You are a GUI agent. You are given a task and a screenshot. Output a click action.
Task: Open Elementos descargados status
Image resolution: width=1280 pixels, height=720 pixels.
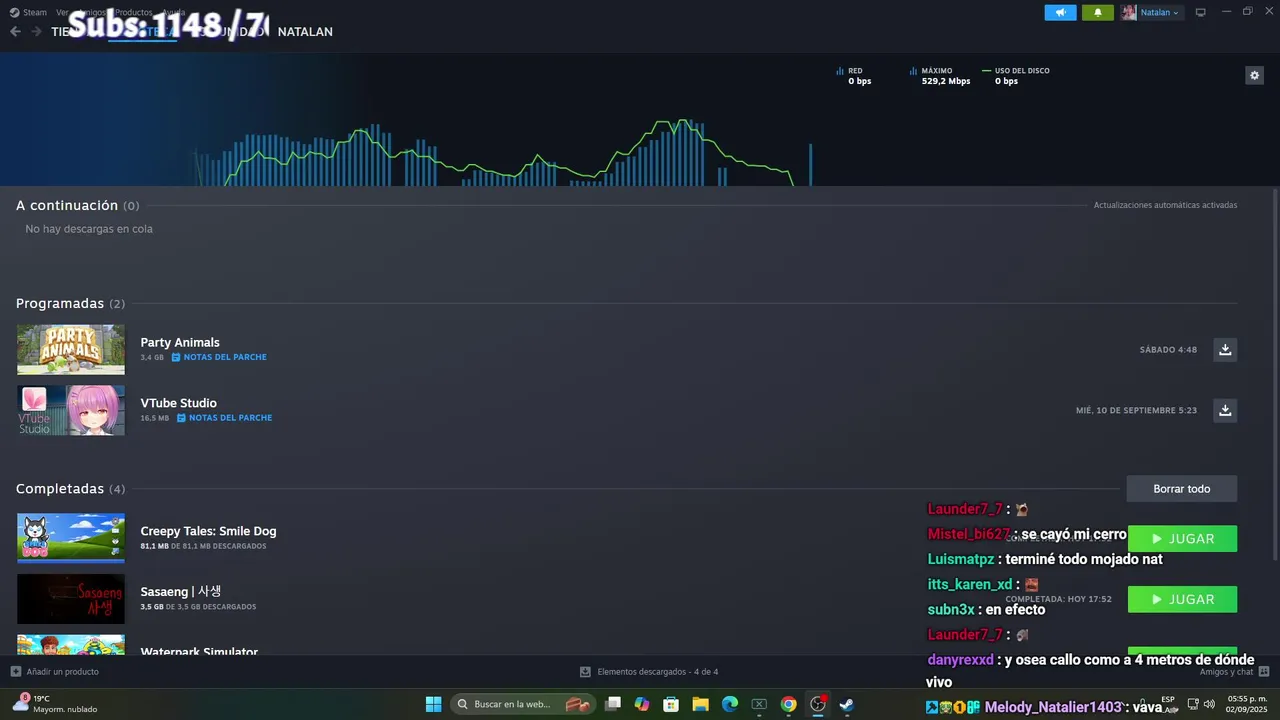649,672
